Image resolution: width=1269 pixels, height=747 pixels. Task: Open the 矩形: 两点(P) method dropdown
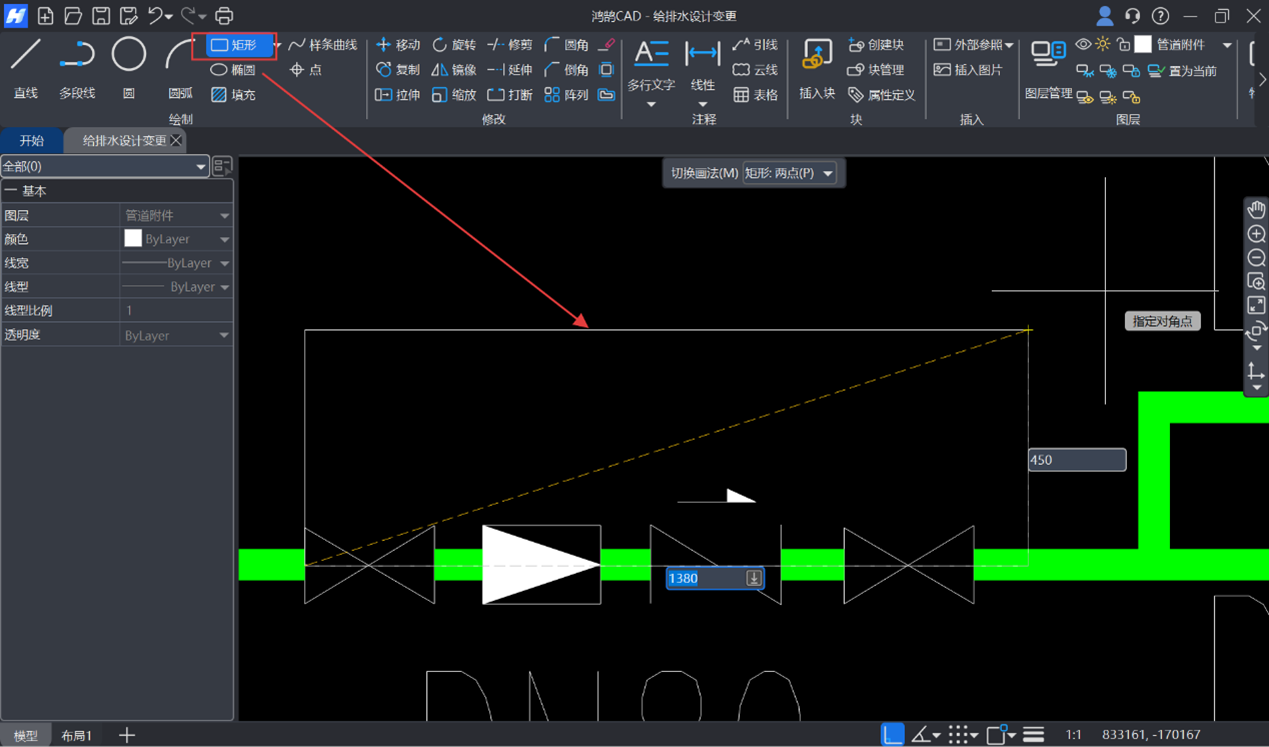789,173
